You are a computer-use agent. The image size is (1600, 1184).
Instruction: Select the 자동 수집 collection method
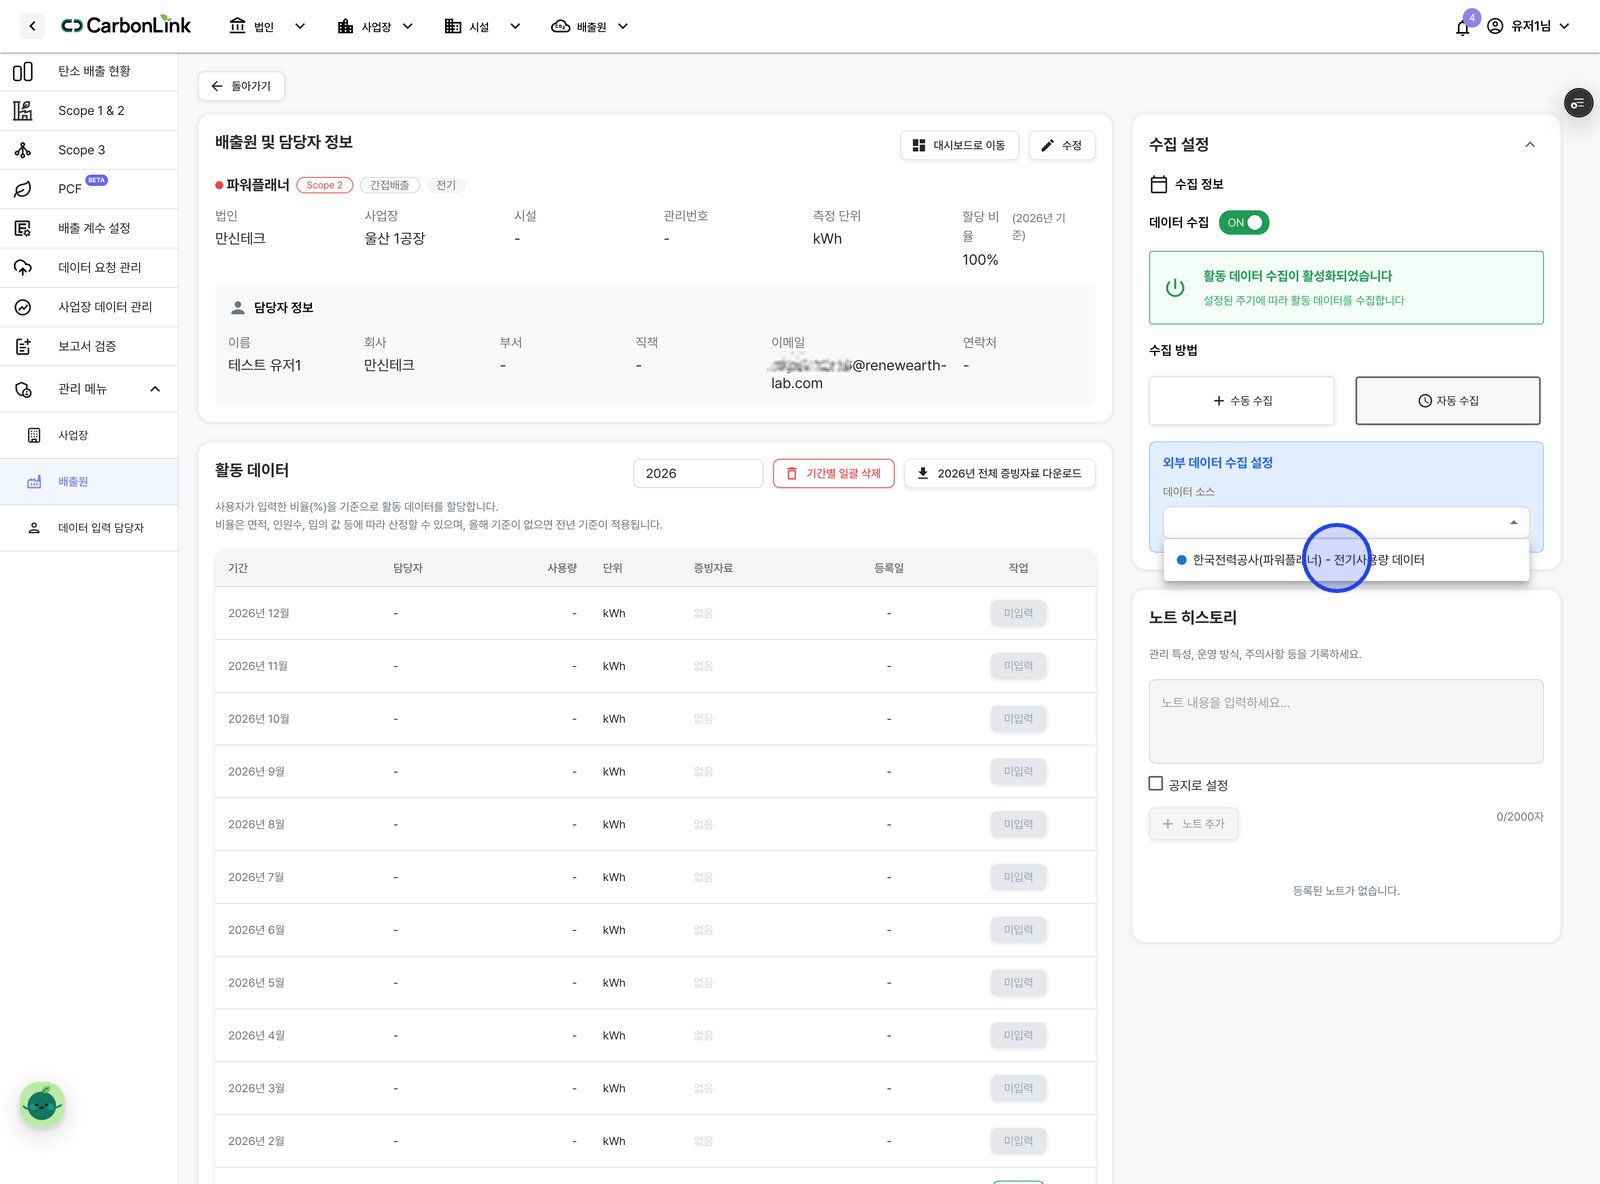coord(1447,401)
